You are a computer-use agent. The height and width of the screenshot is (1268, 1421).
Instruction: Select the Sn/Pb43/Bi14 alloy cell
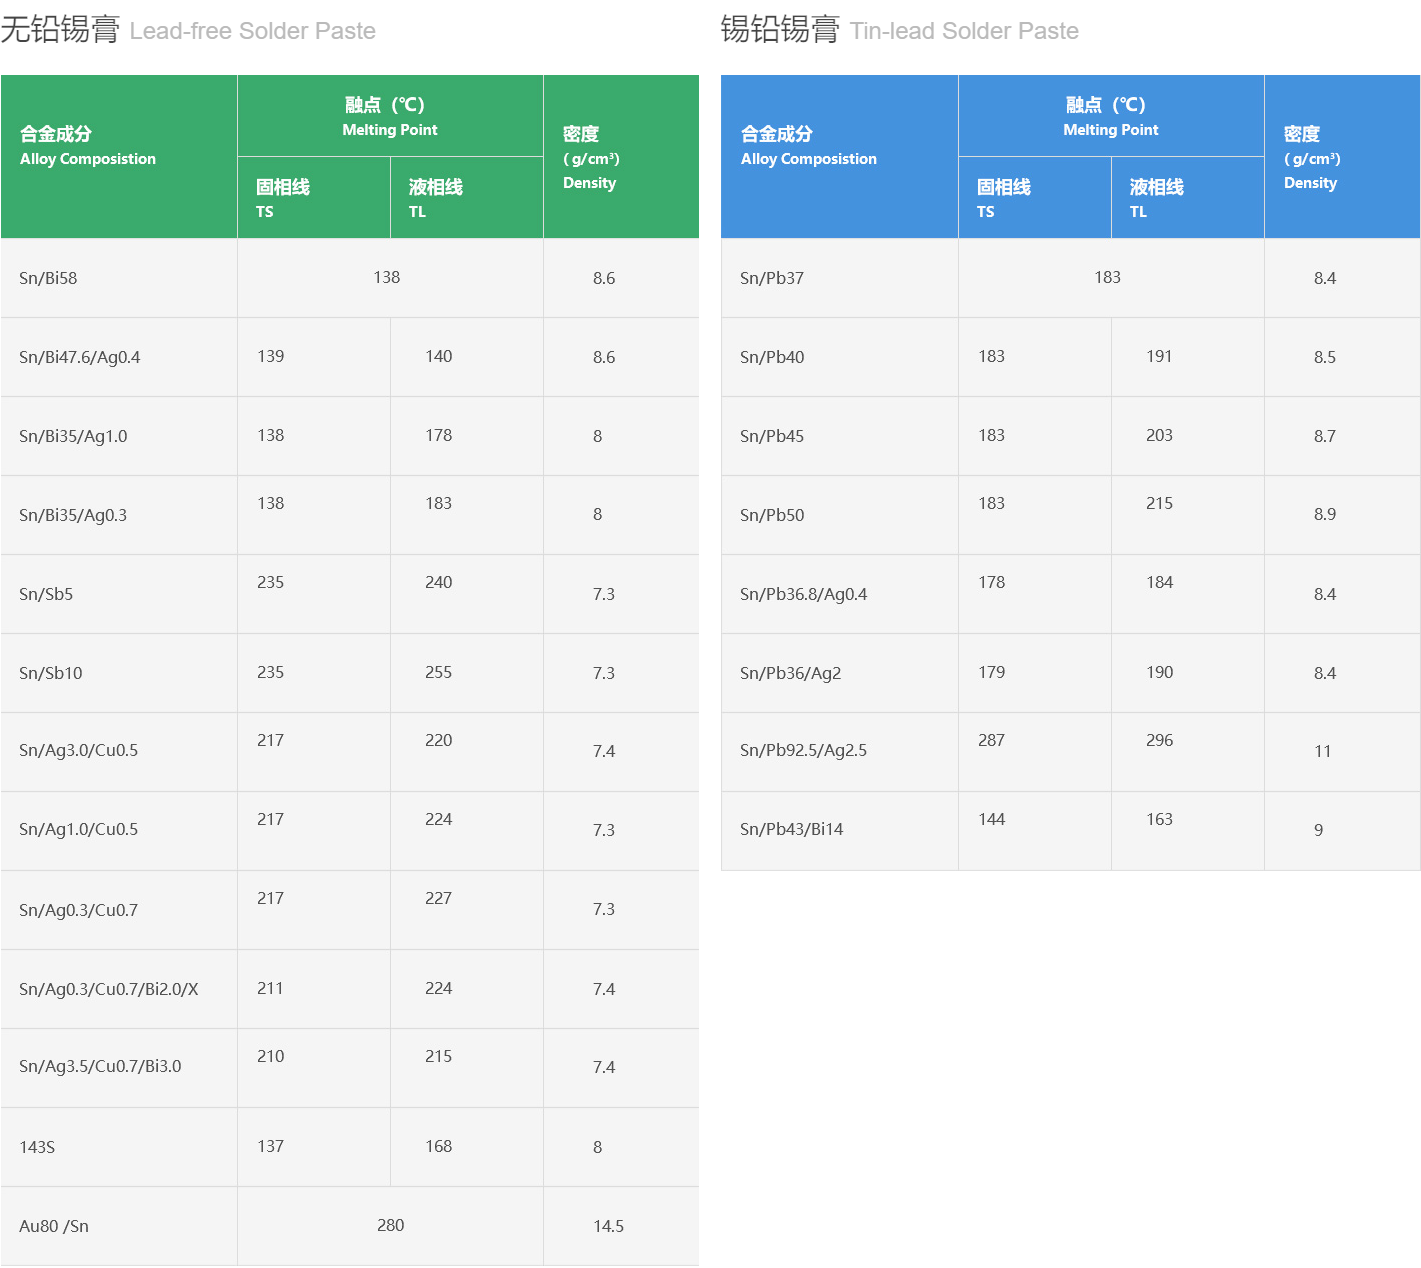point(791,829)
